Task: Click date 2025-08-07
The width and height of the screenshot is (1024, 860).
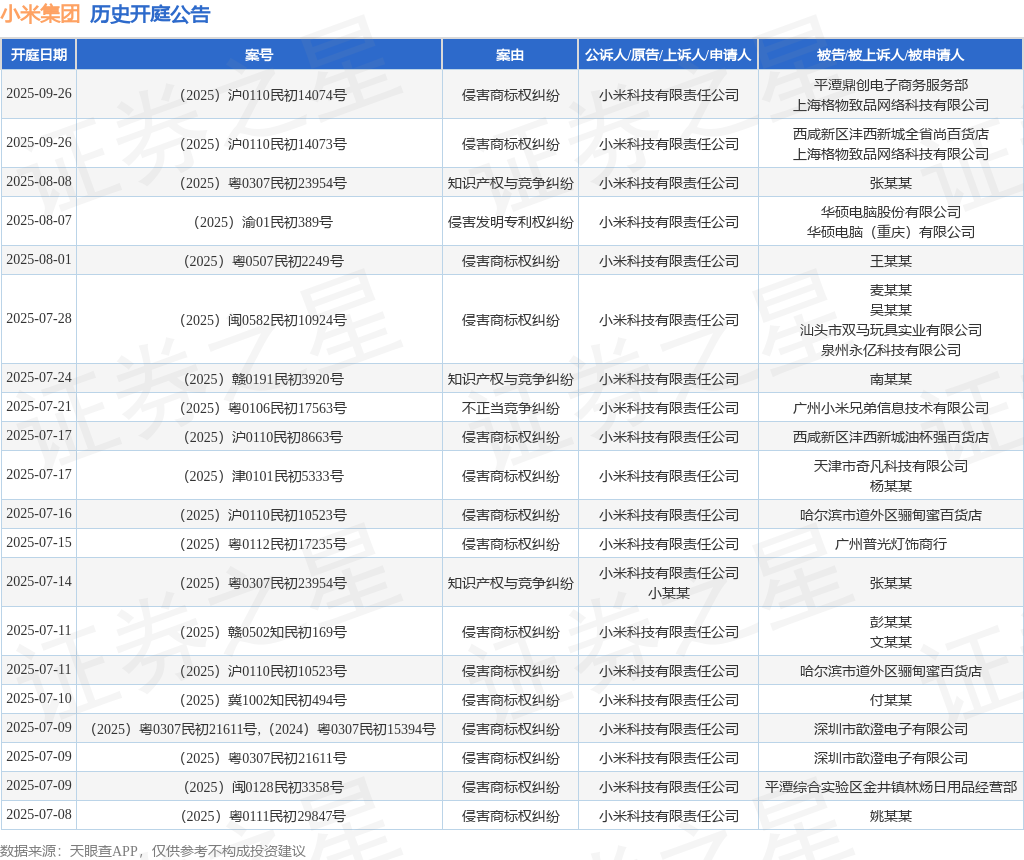Action: (x=39, y=221)
